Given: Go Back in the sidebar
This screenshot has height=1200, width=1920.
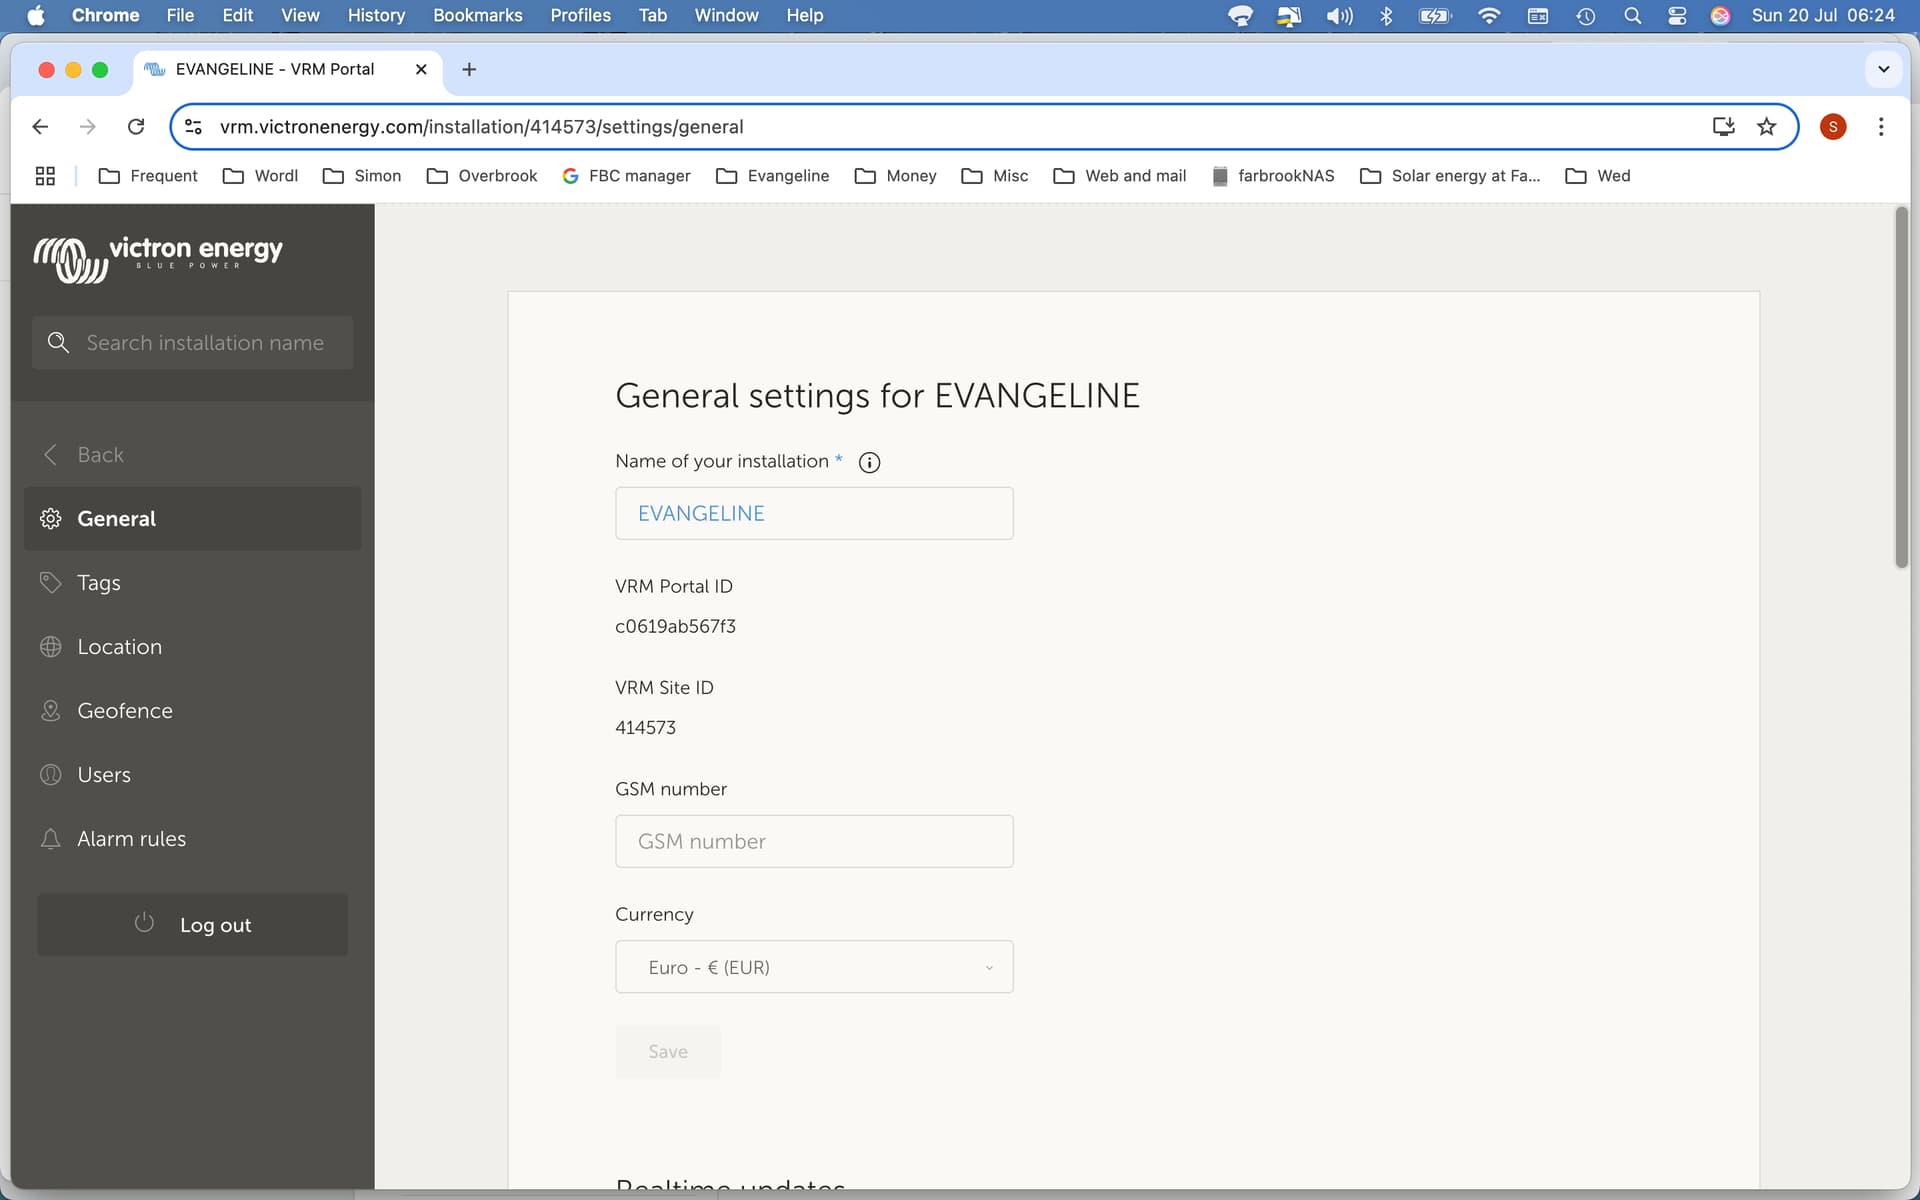Looking at the screenshot, I should click(99, 455).
